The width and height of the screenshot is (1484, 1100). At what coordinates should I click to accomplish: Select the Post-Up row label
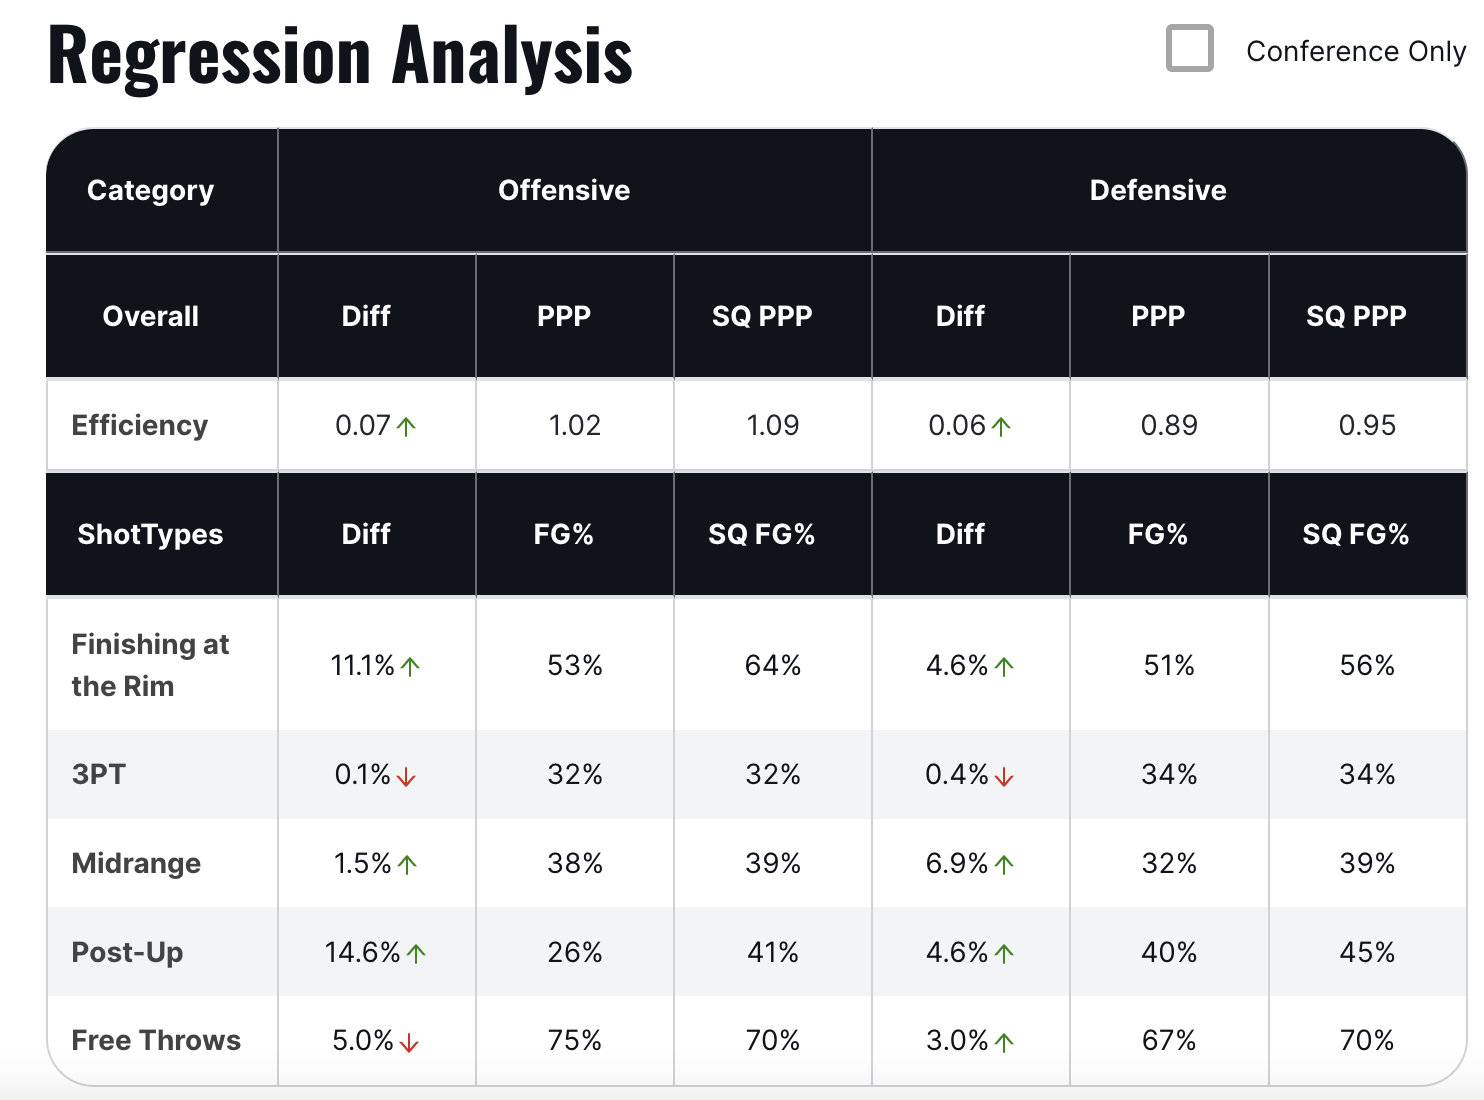pyautogui.click(x=127, y=952)
